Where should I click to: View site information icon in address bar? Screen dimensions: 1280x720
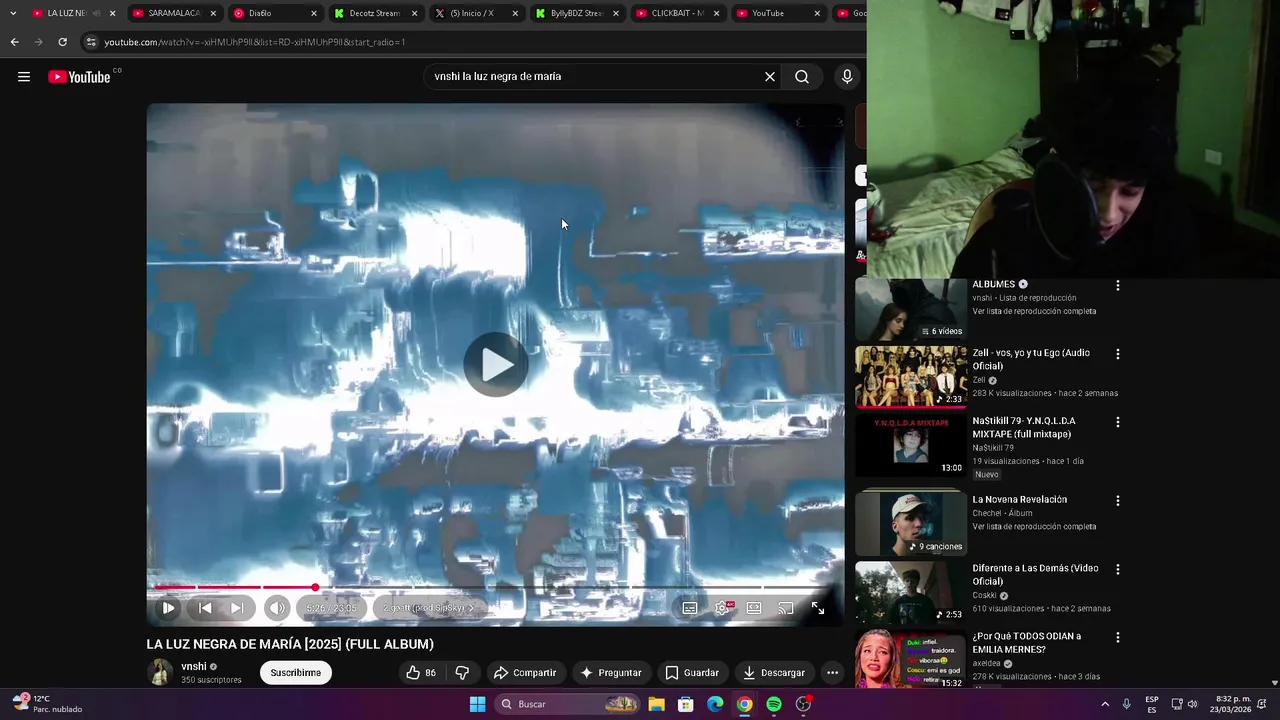(x=91, y=42)
